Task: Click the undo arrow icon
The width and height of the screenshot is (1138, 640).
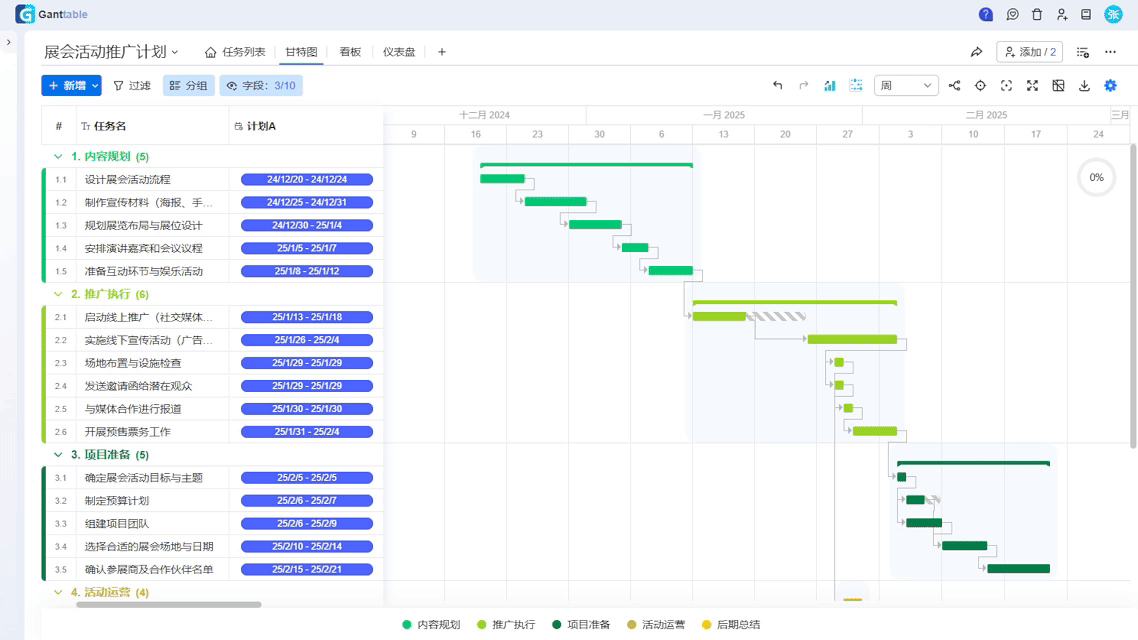Action: click(777, 86)
